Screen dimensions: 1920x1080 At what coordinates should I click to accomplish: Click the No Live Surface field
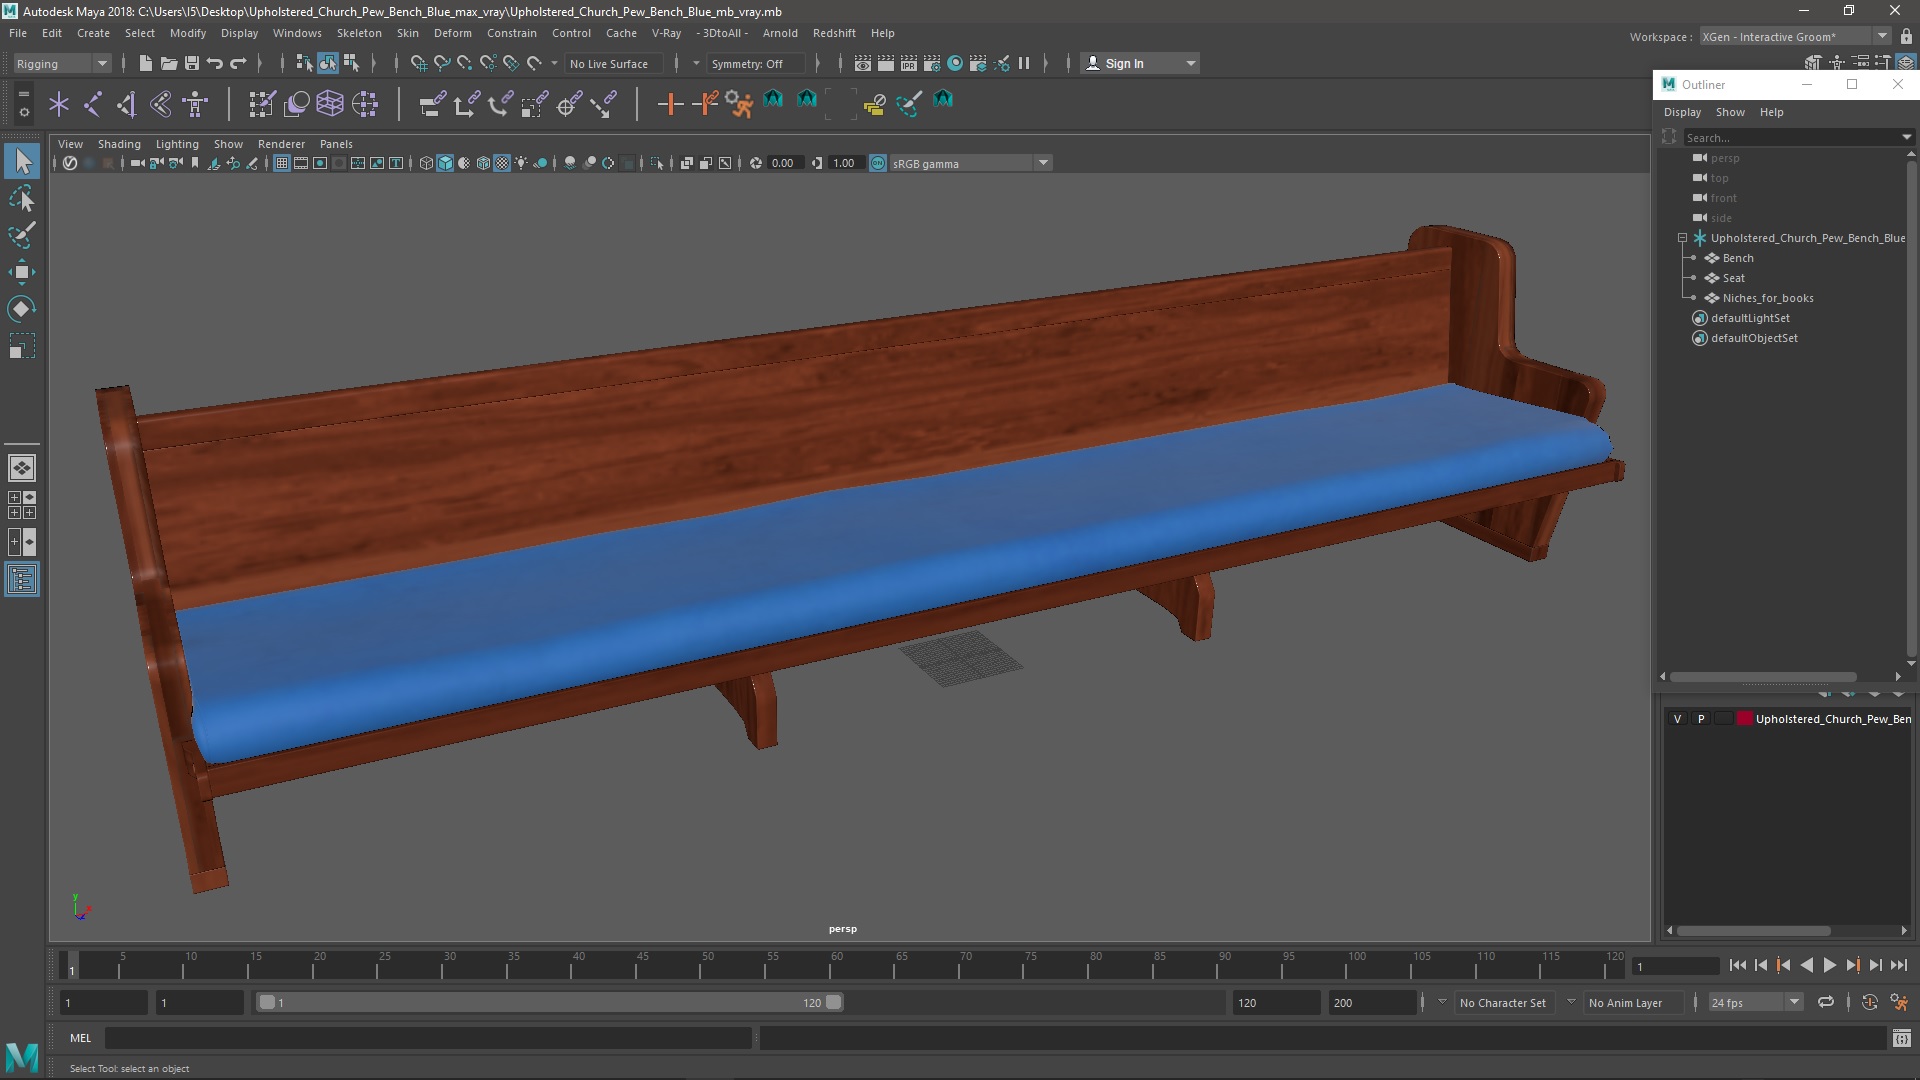(x=609, y=63)
